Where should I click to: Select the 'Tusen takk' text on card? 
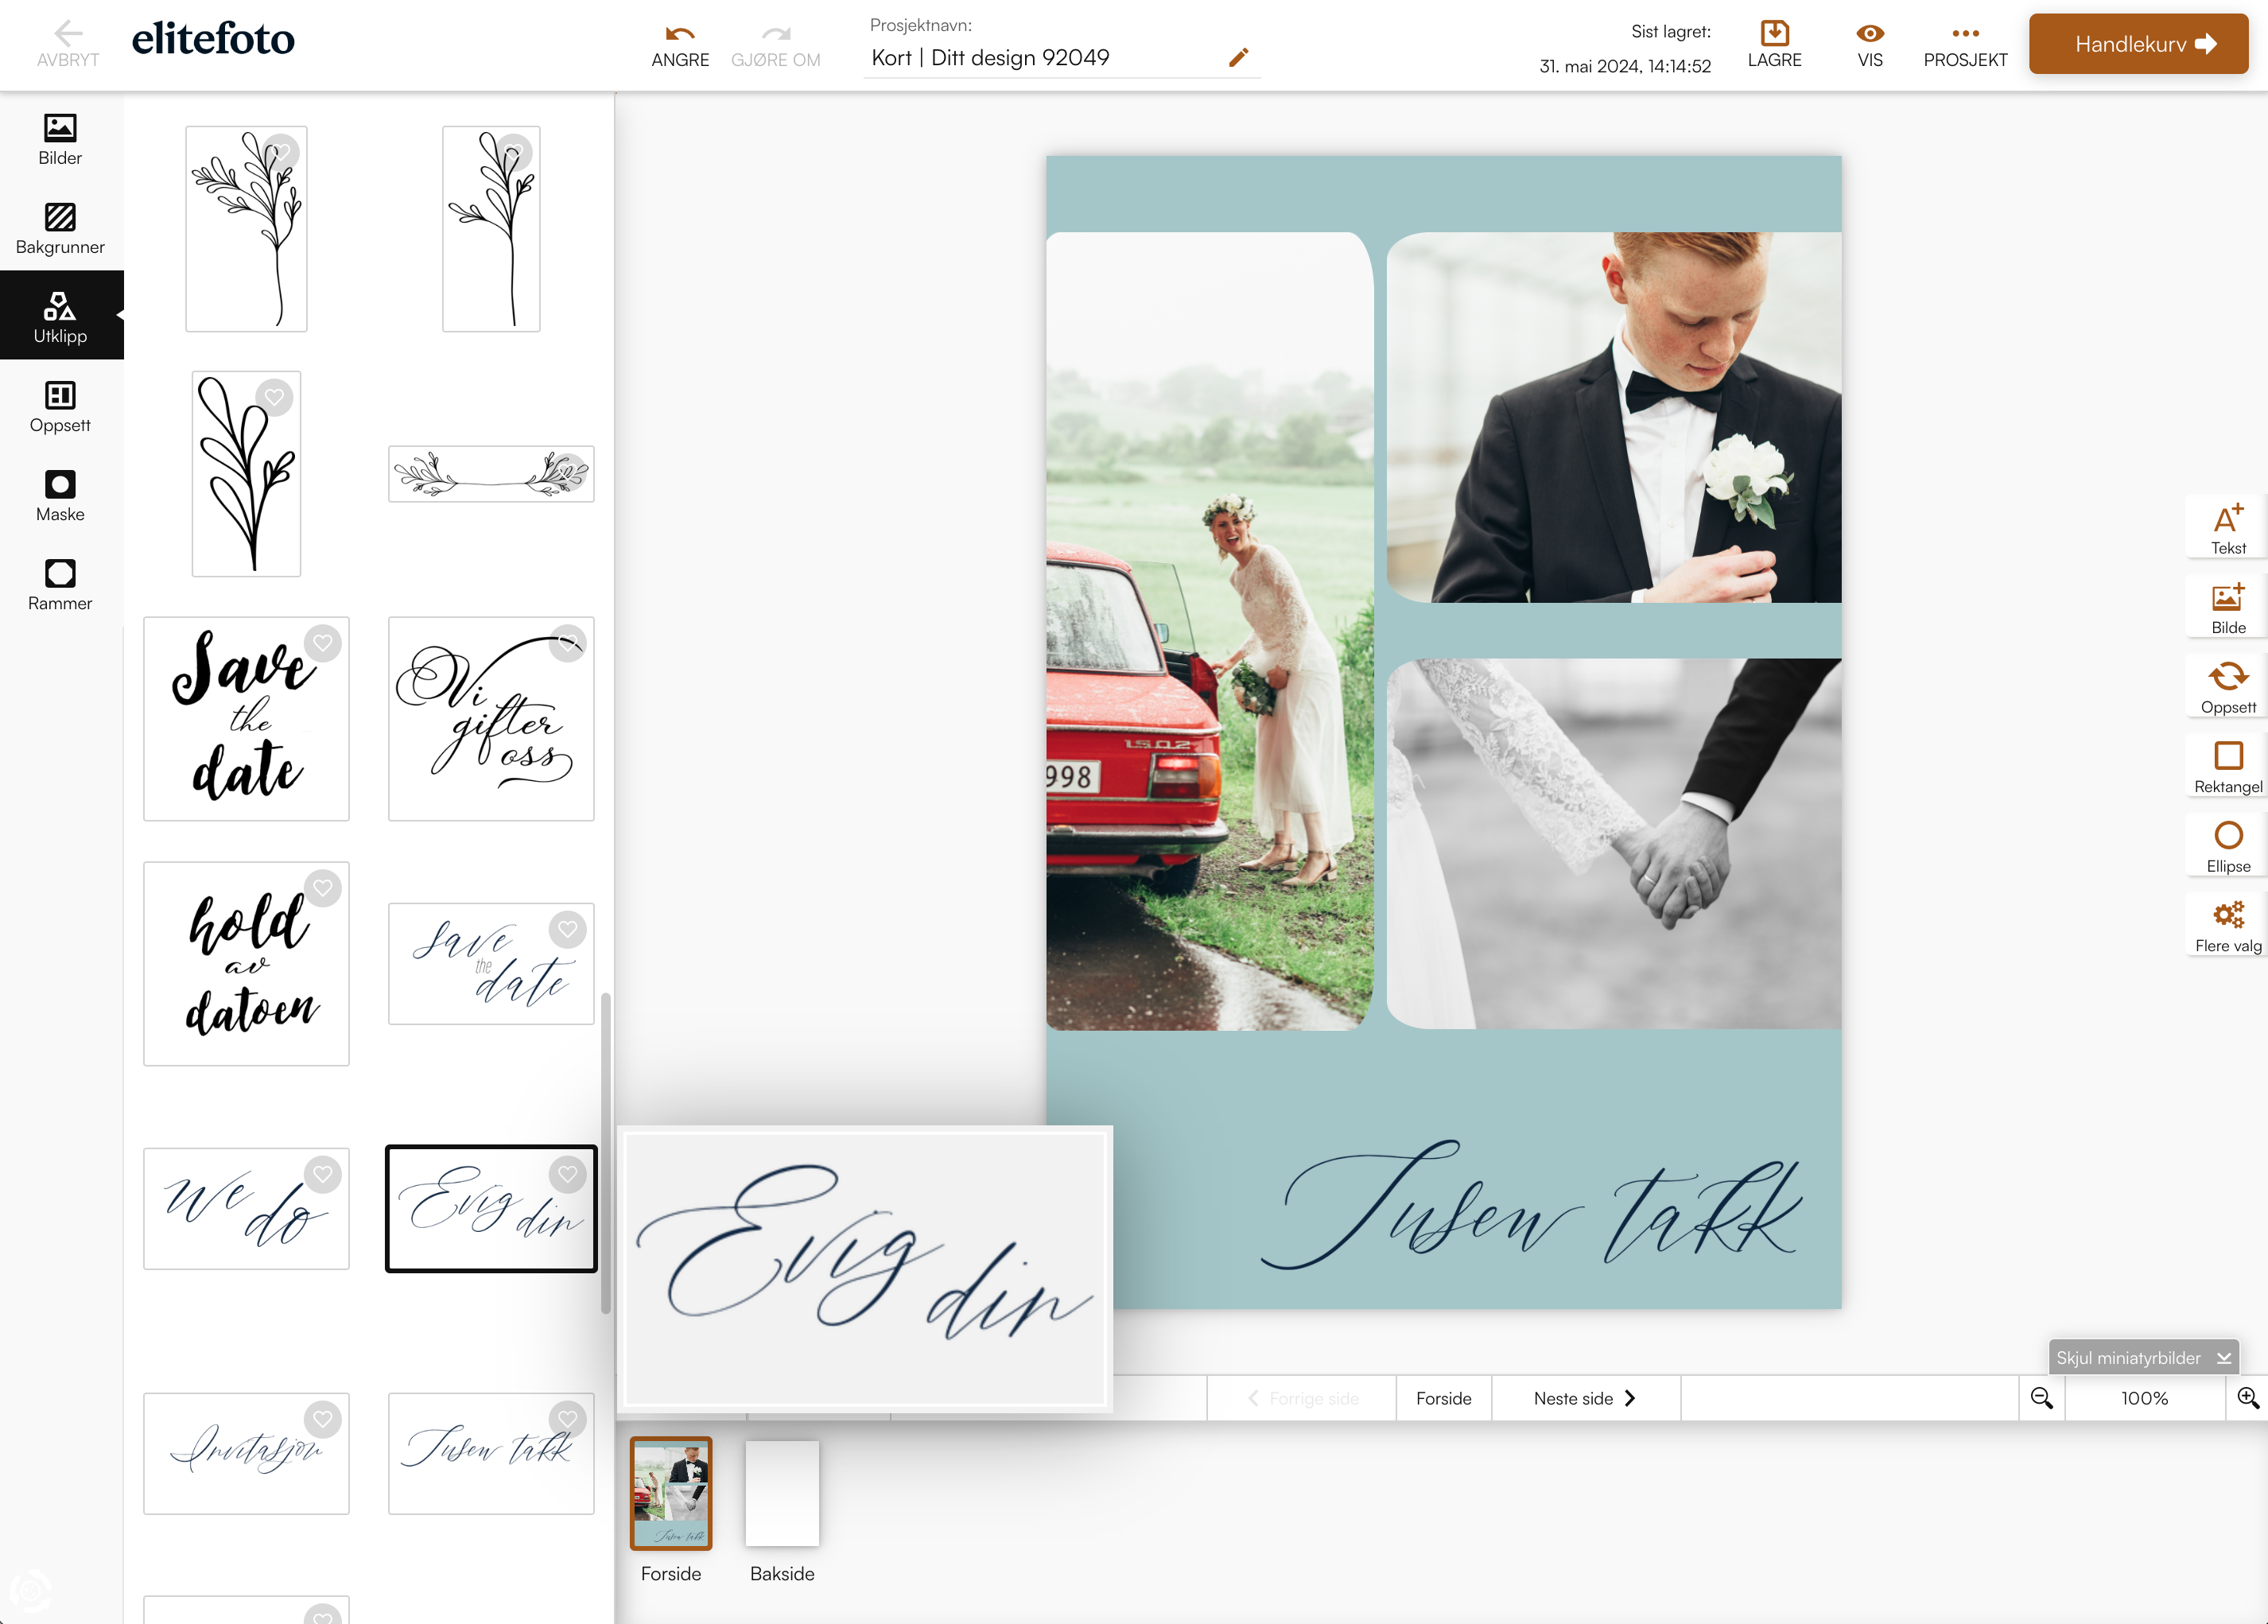(x=1531, y=1205)
